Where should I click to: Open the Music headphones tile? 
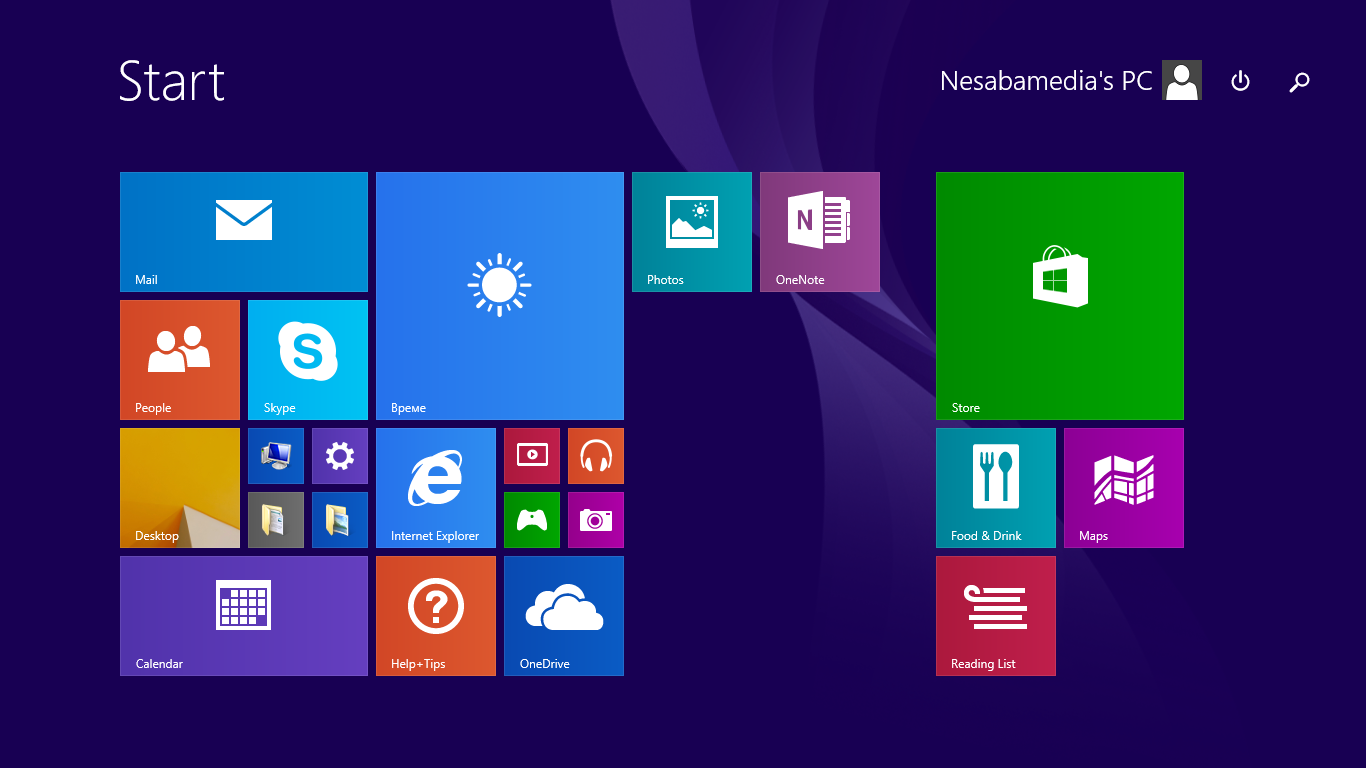596,456
